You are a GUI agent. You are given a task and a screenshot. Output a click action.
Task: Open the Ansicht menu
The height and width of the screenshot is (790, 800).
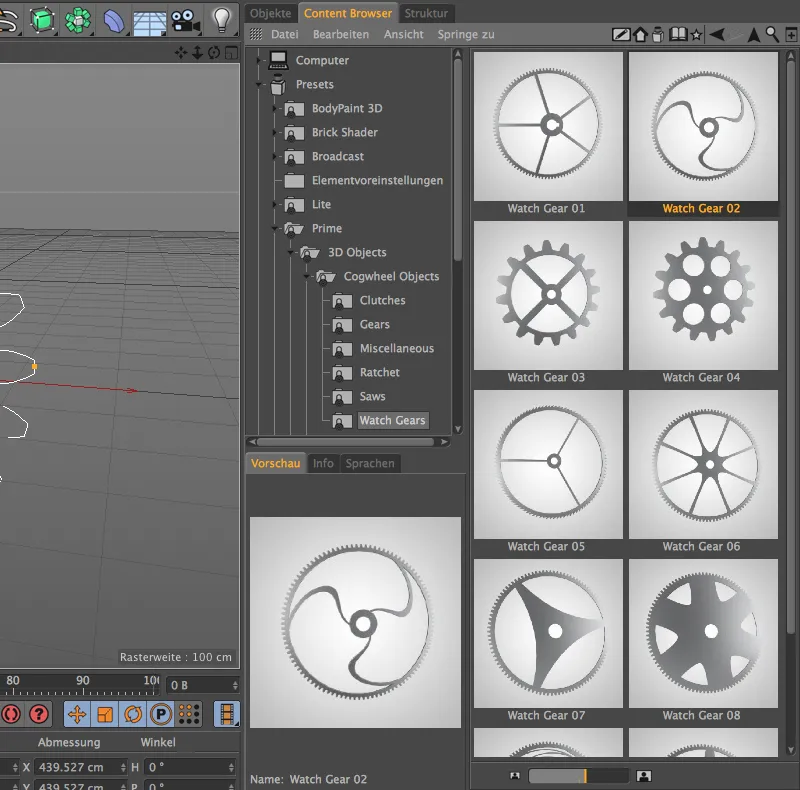click(404, 35)
